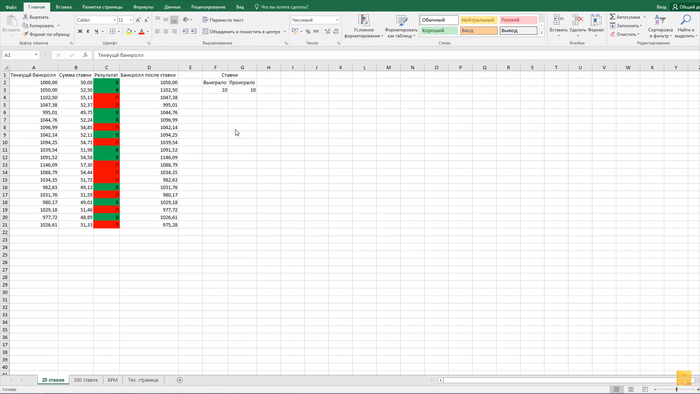The image size is (700, 394).
Task: Increase font size with large A button
Action: 138,20
